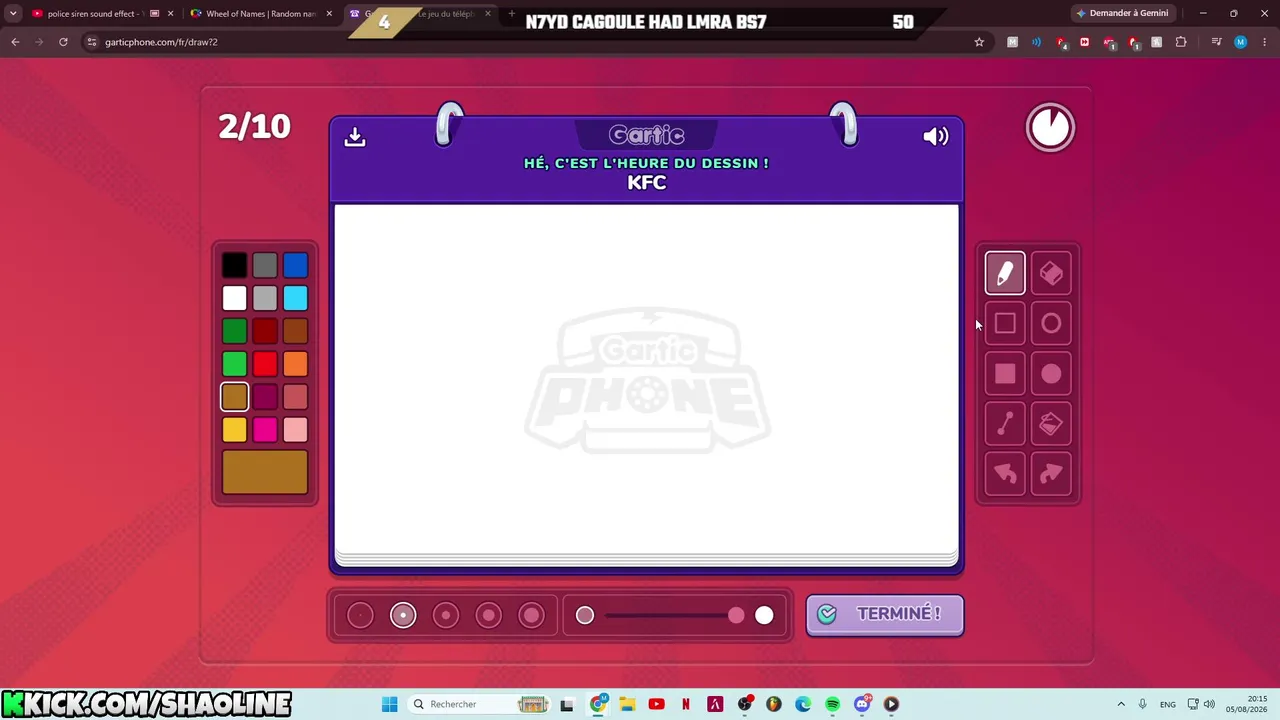
Task: Pick the light pink color swatch
Action: coord(295,430)
